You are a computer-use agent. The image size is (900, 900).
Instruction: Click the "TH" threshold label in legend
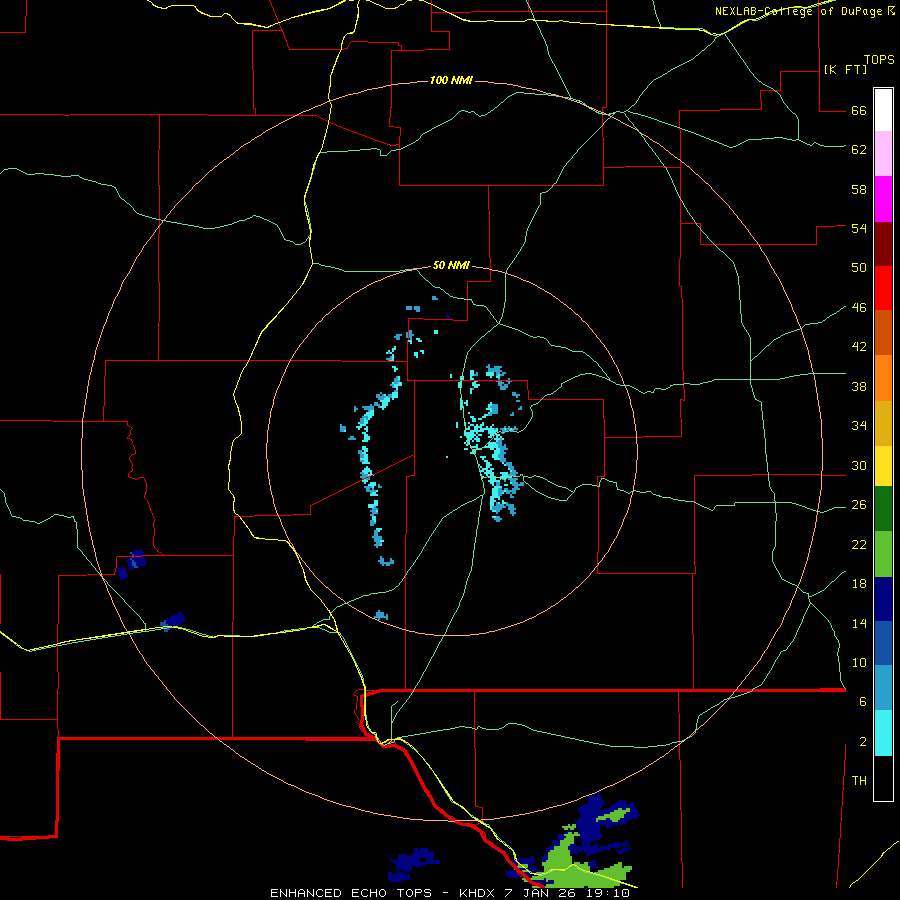click(859, 781)
